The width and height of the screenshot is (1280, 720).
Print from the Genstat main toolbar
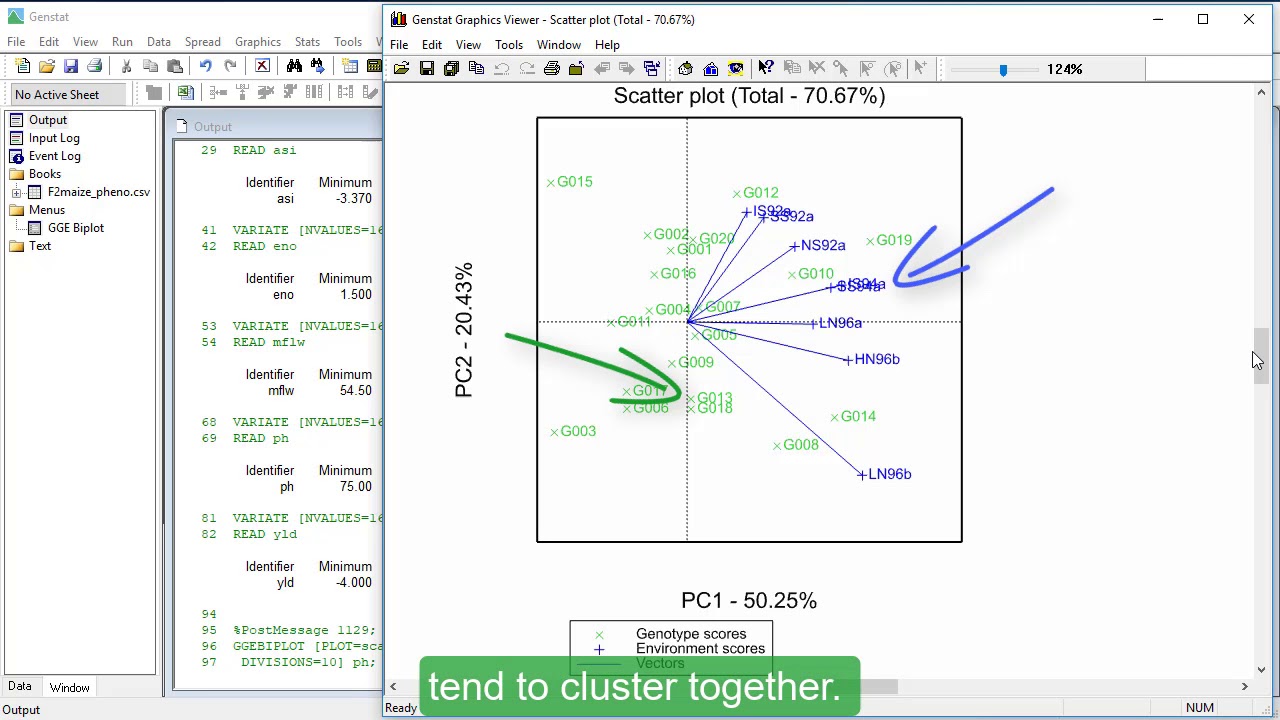click(95, 66)
